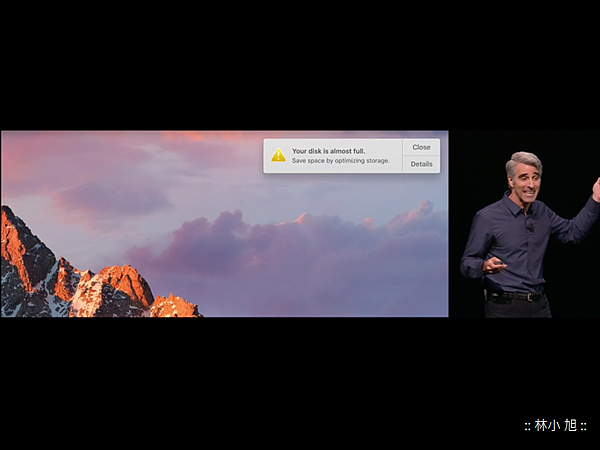Click Close on the disk-full notification
The width and height of the screenshot is (600, 450).
coord(421,147)
